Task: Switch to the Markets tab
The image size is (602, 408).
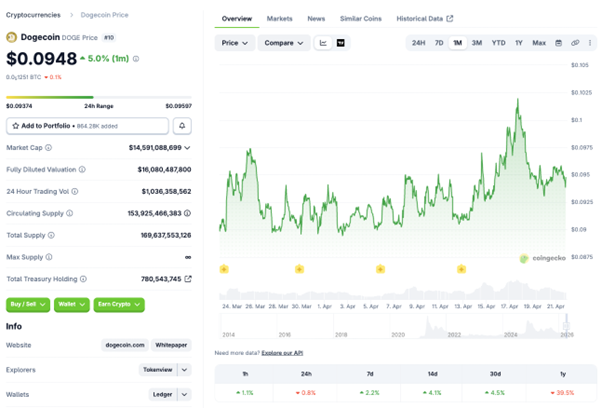Action: click(x=279, y=19)
